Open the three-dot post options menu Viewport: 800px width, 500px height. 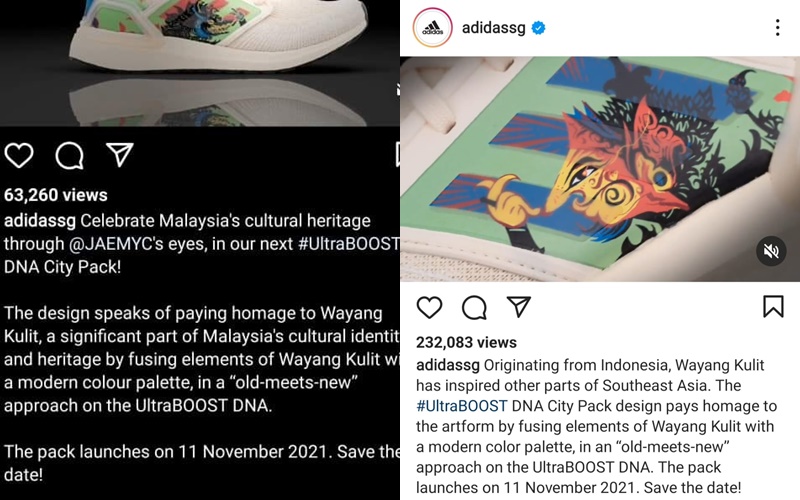778,28
